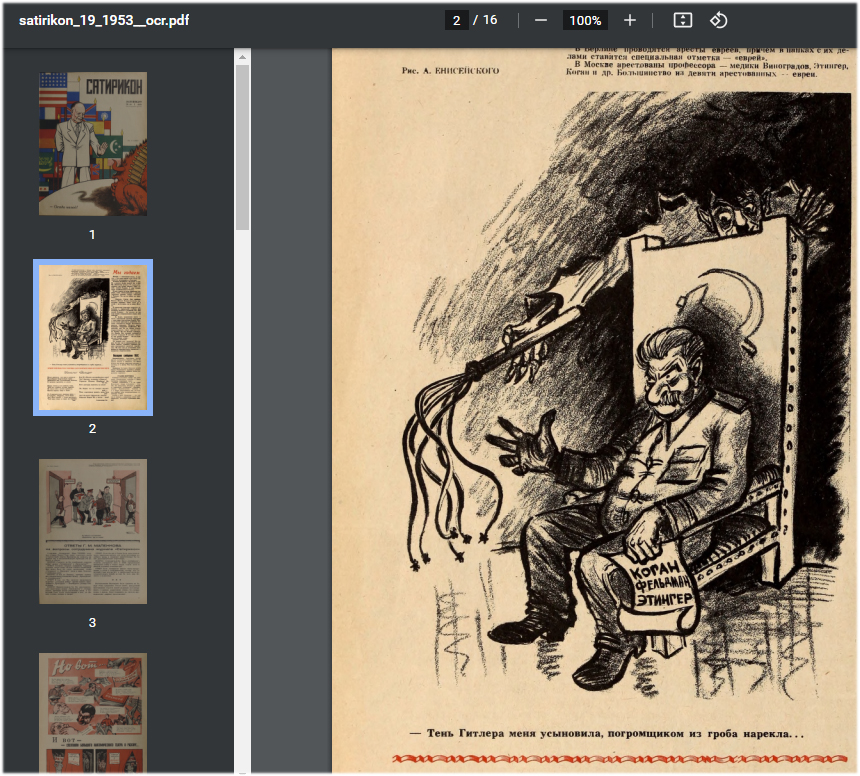This screenshot has width=860, height=776.
Task: Select the highlighted page 2 thumbnail
Action: pos(93,337)
